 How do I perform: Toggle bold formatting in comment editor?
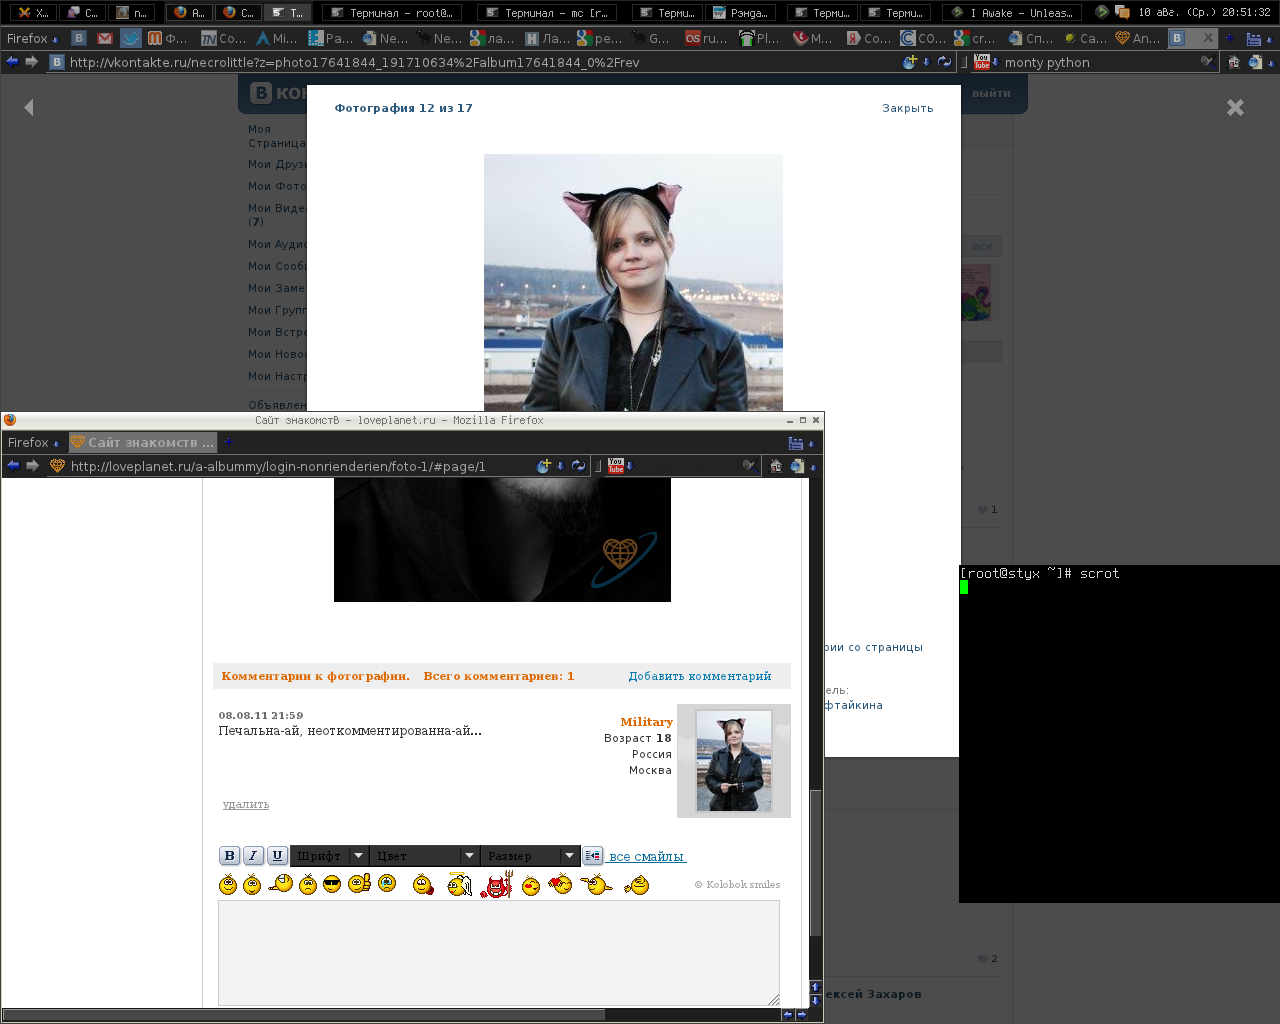tap(229, 856)
